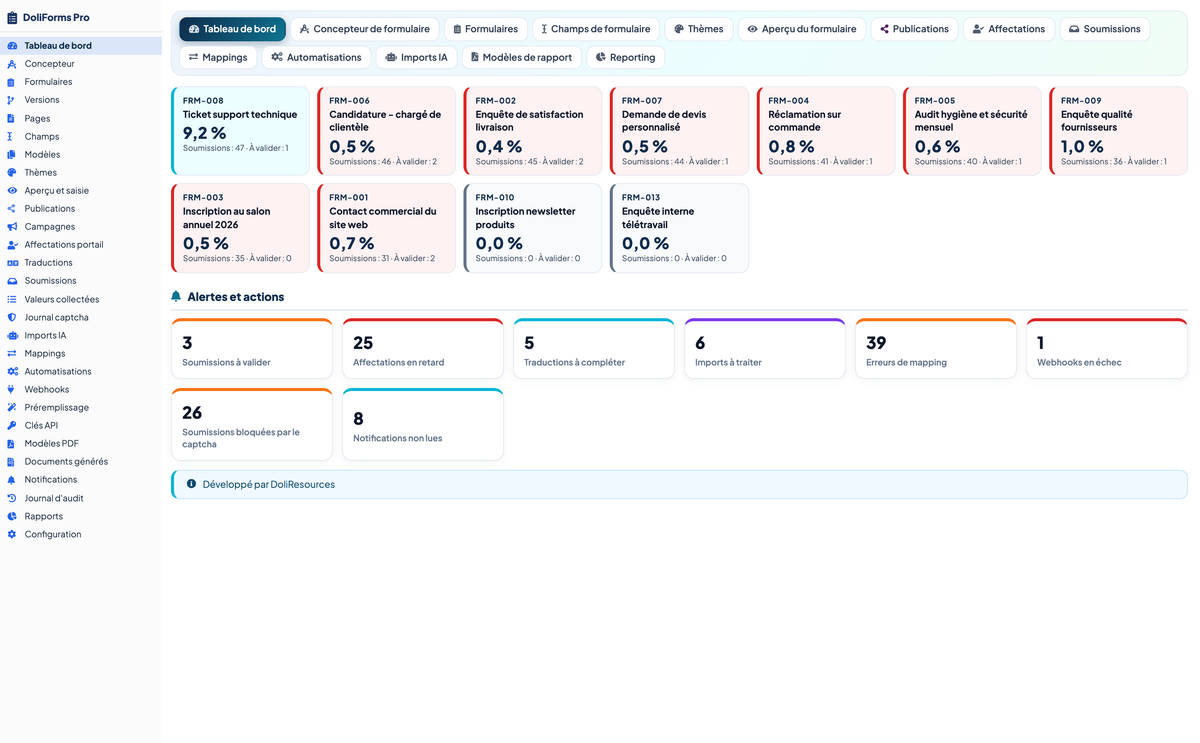Click the Développé par DoliResources text
Viewport: 1200px width, 743px height.
point(269,485)
